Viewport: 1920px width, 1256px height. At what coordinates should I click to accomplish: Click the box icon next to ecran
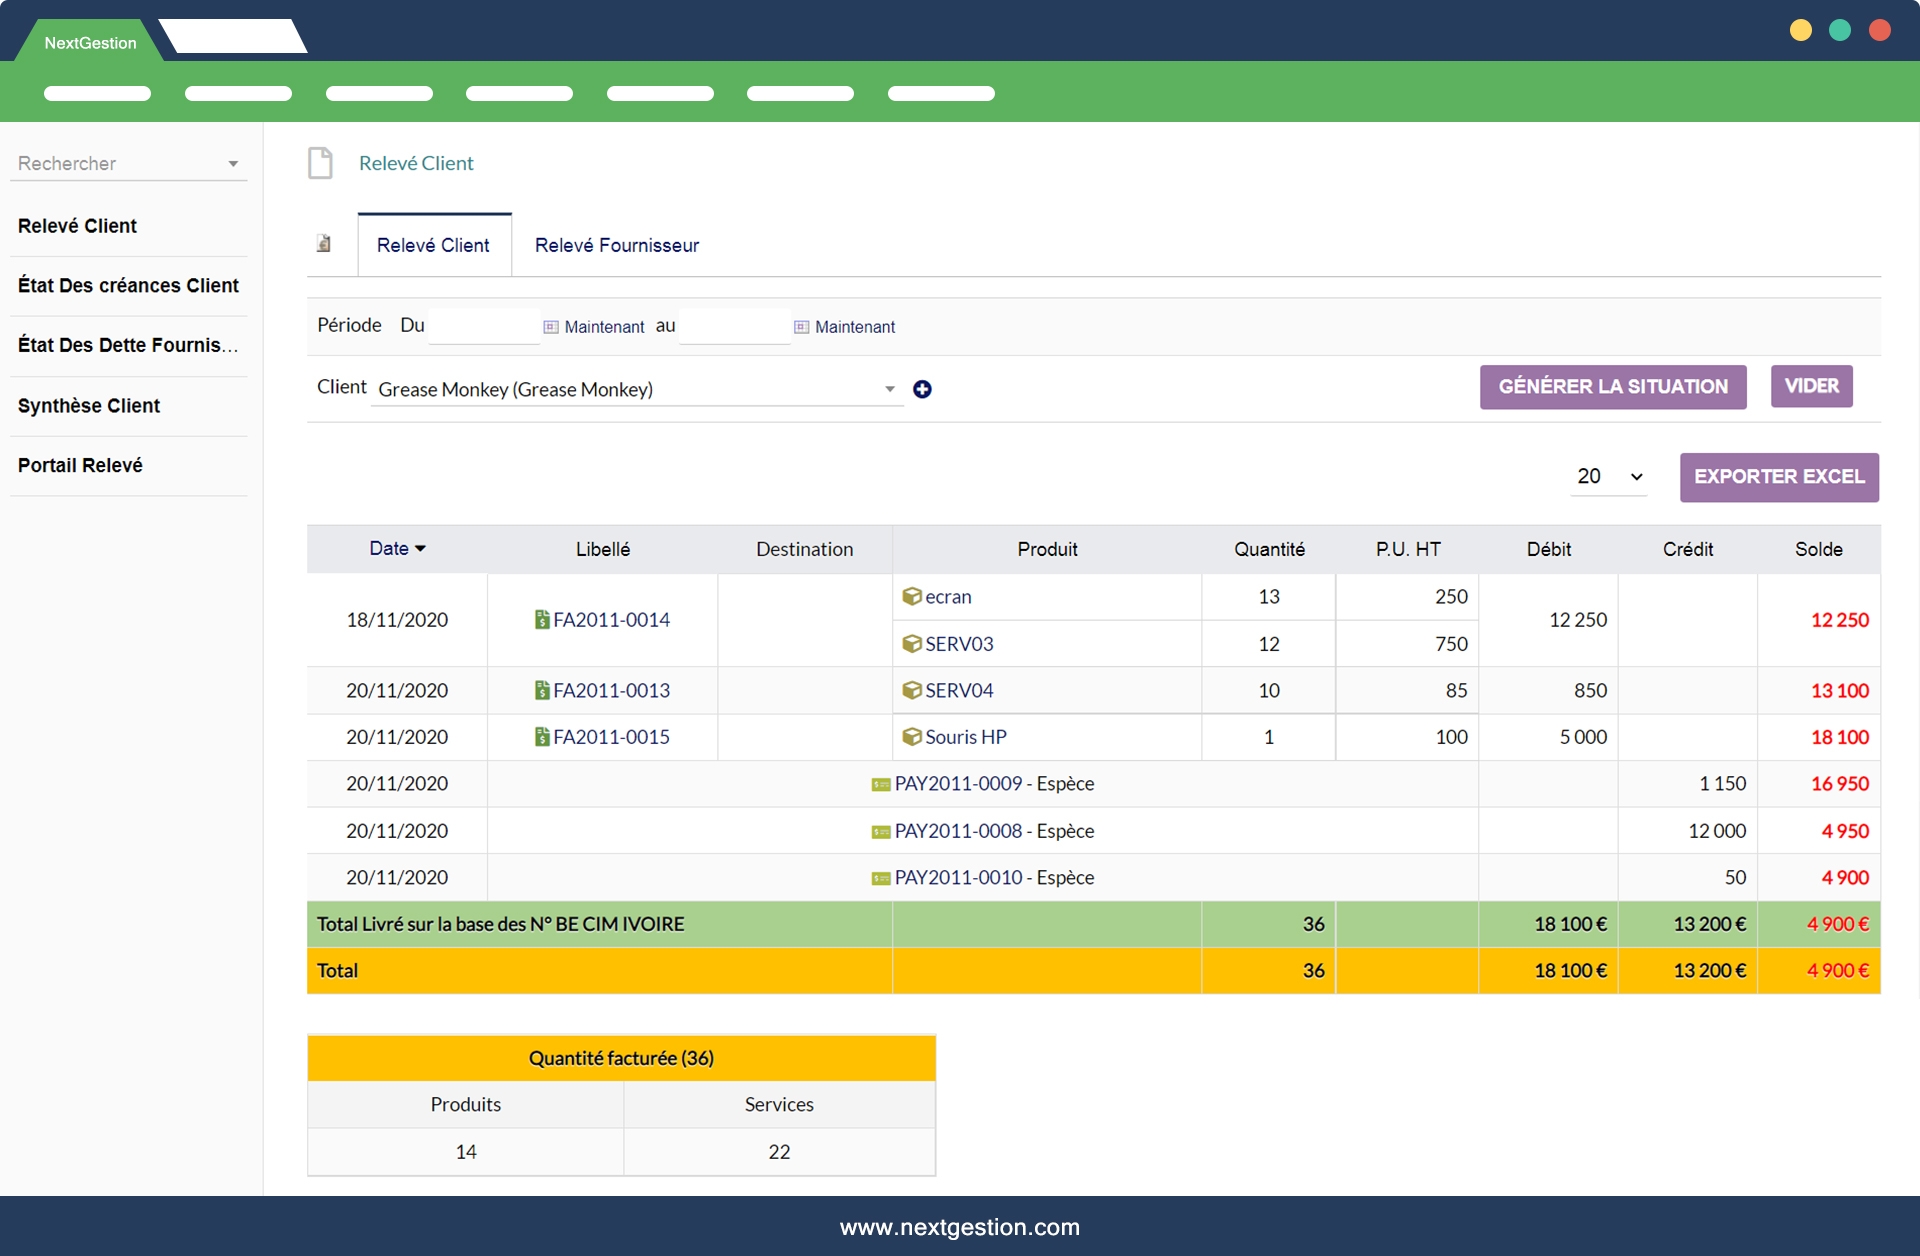click(x=911, y=596)
